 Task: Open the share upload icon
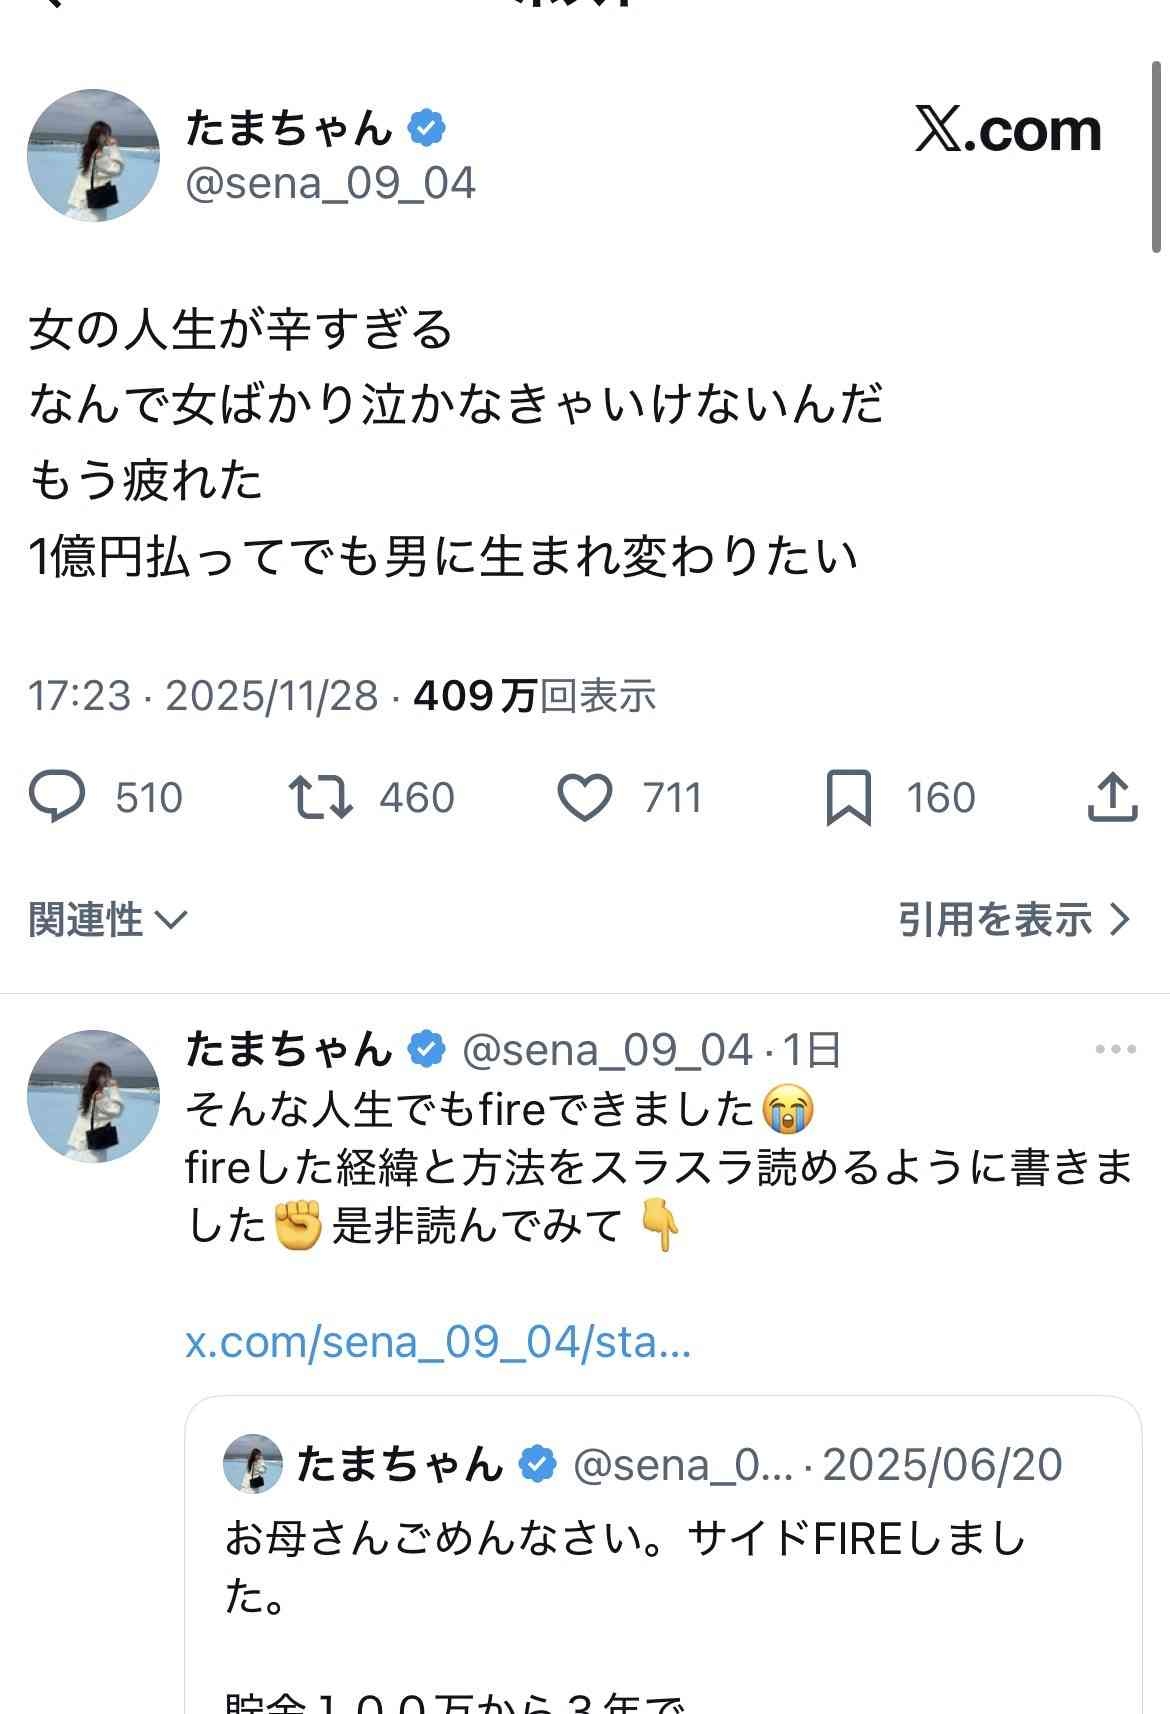tap(1112, 798)
